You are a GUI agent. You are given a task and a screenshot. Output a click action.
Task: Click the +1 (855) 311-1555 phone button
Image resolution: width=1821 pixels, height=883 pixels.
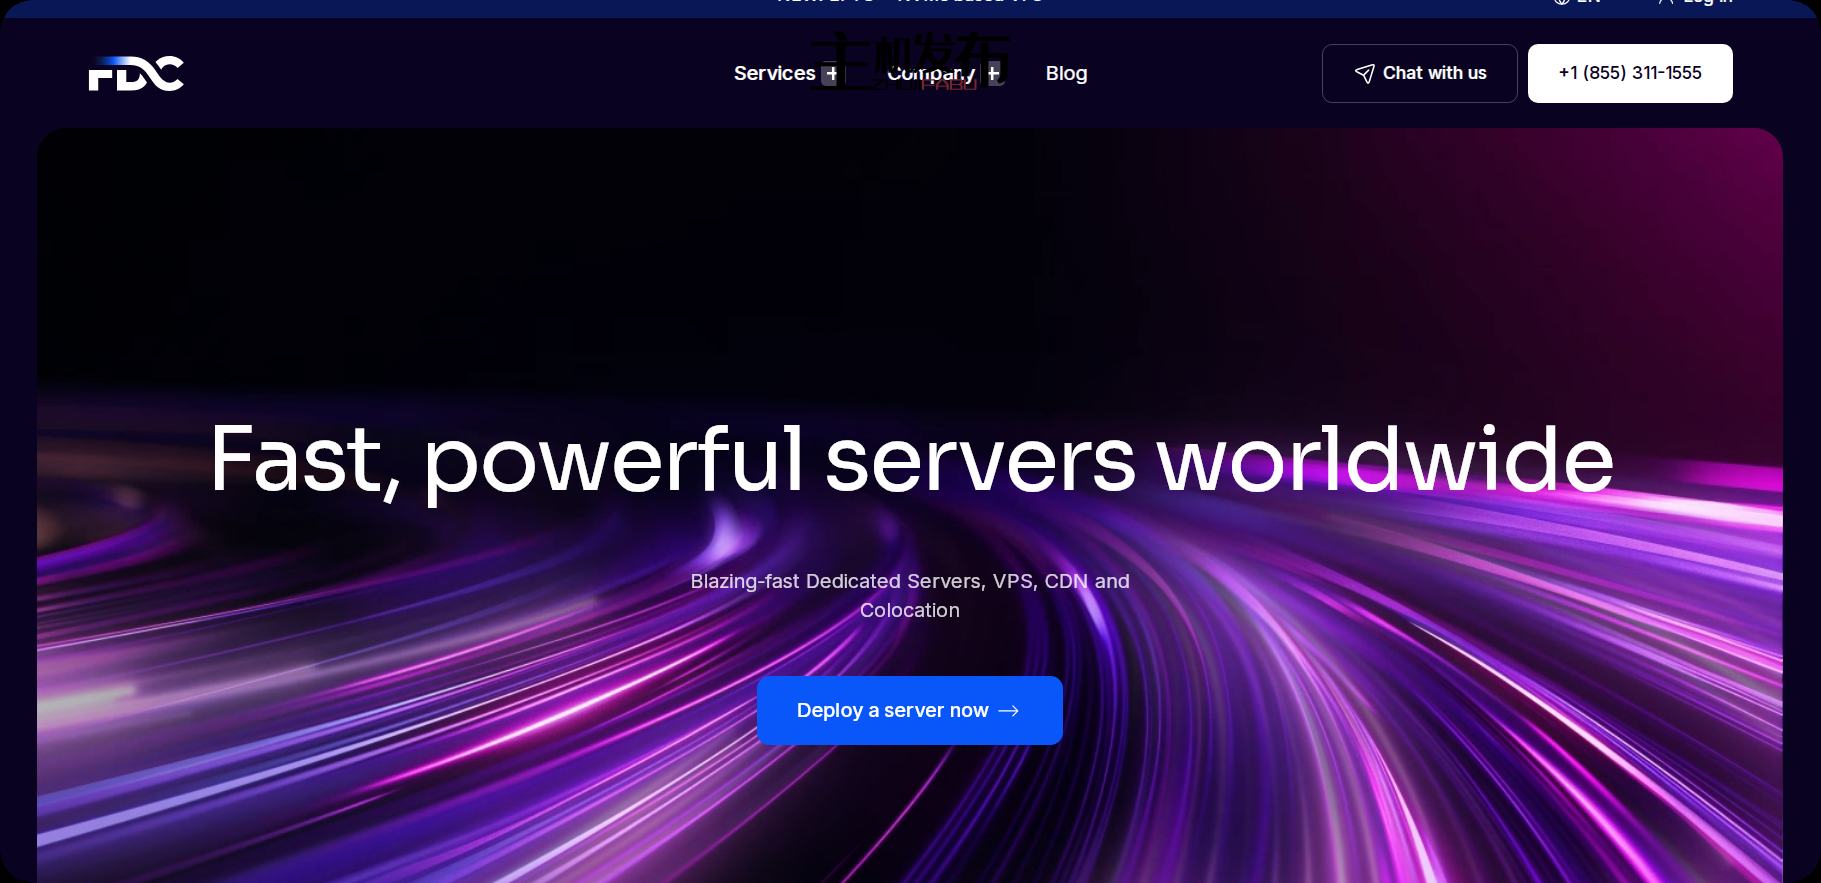[1629, 73]
